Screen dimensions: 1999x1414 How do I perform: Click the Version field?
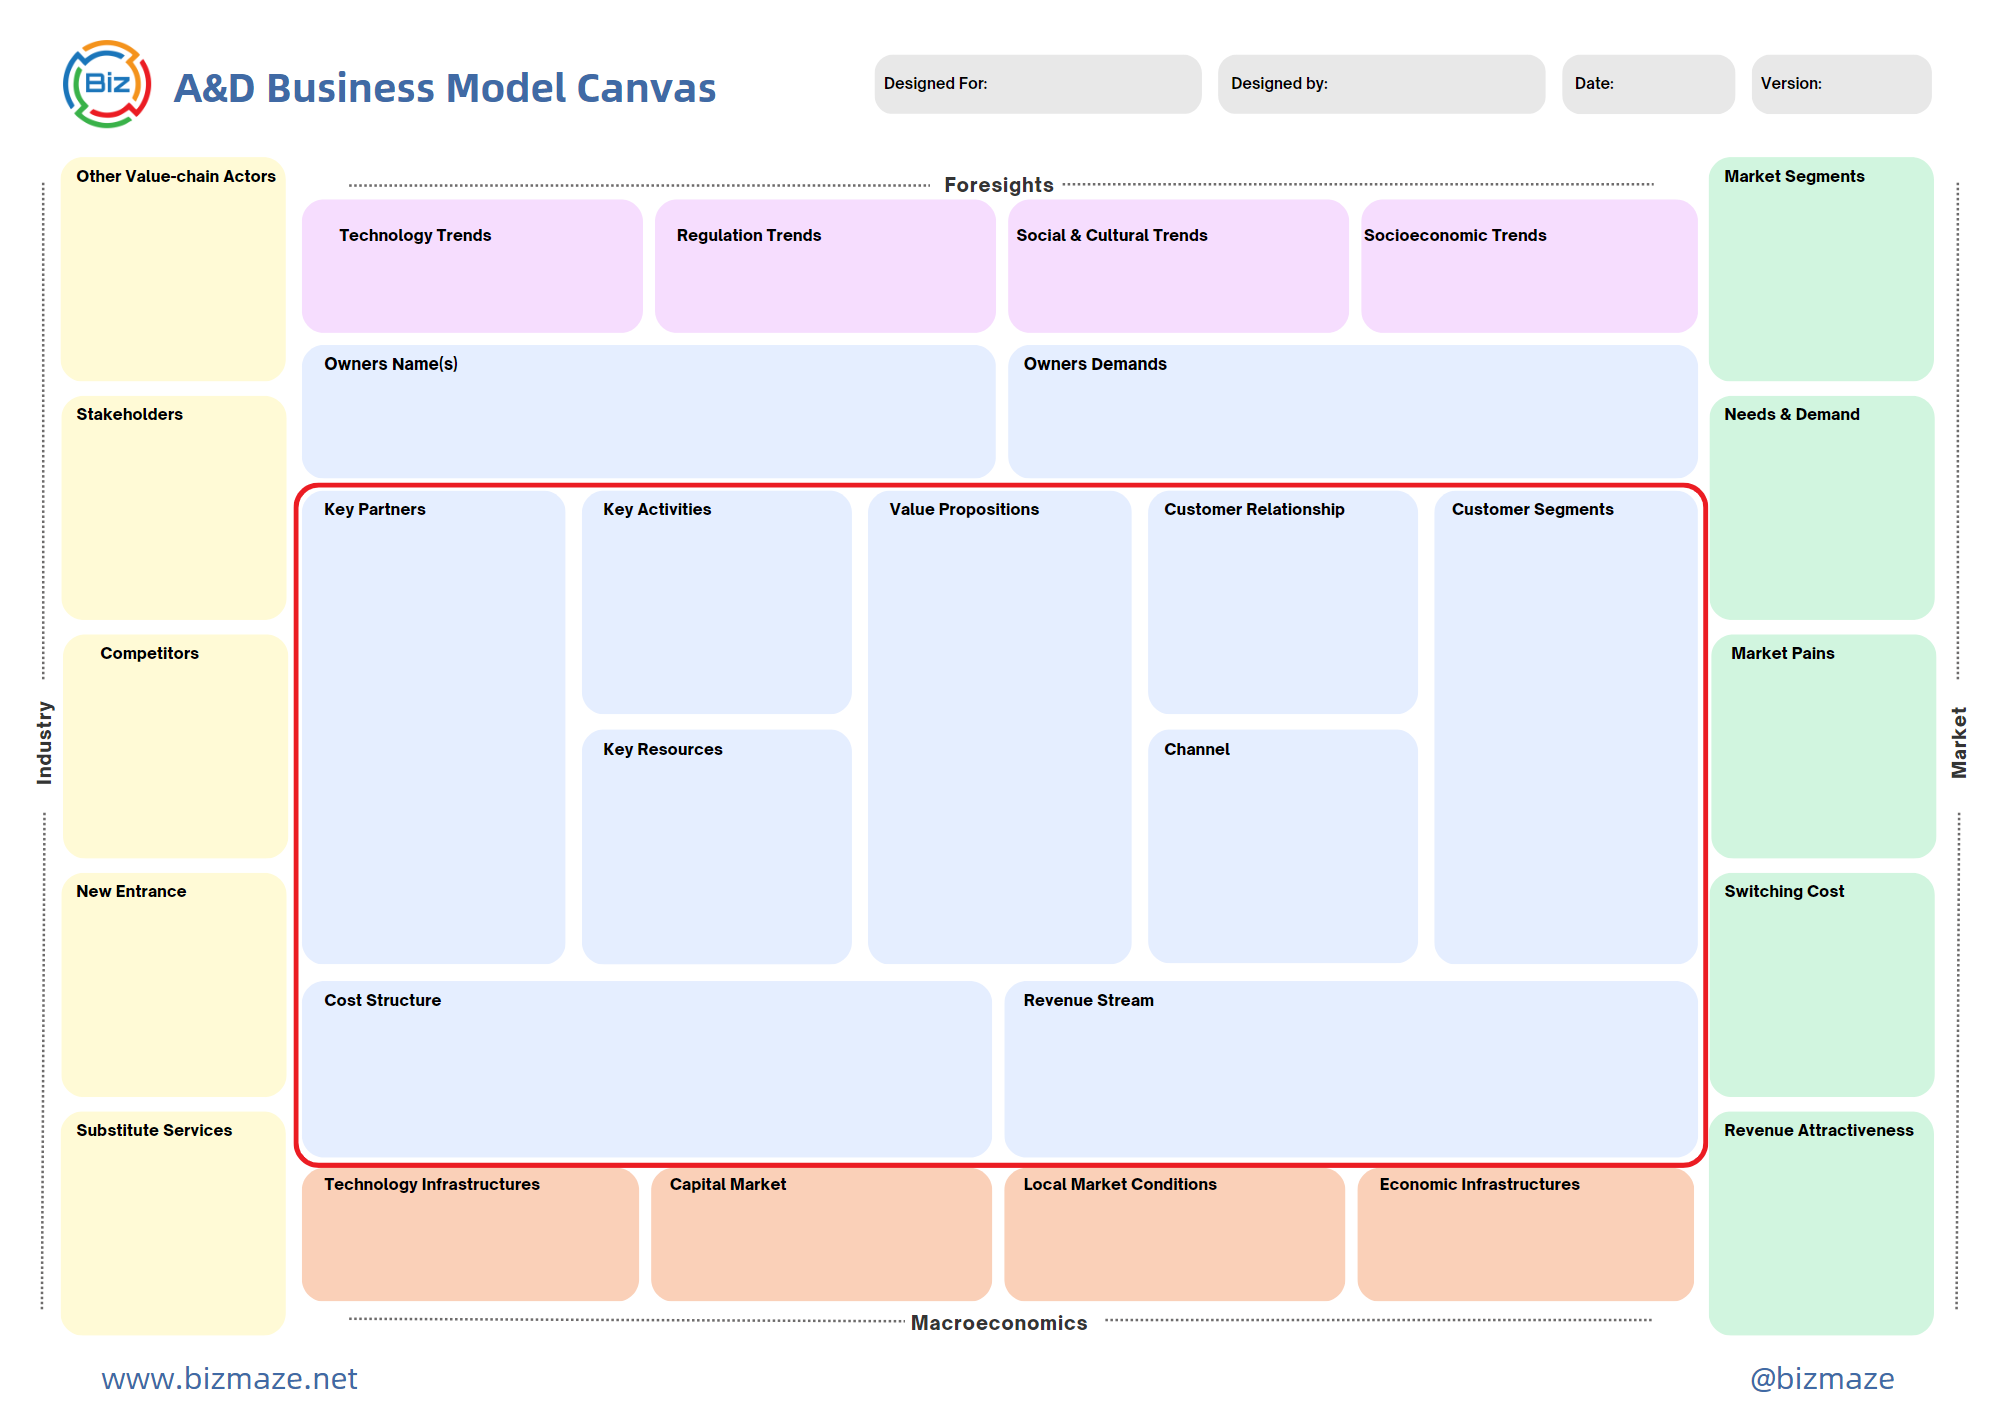click(1839, 84)
